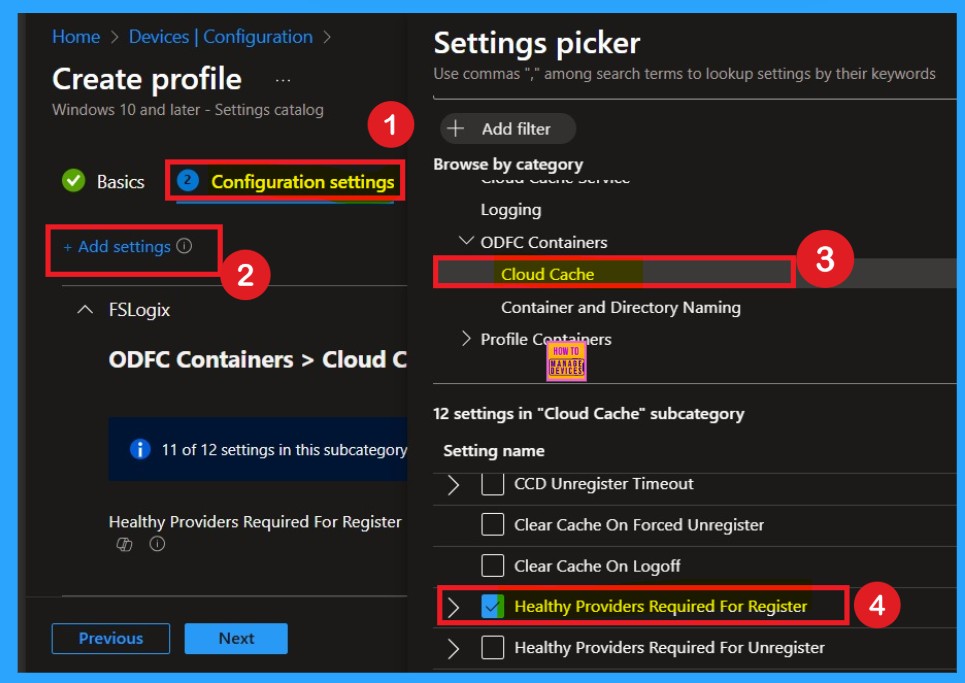The width and height of the screenshot is (965, 683).
Task: Switch to the Configuration settings tab
Action: click(x=301, y=182)
